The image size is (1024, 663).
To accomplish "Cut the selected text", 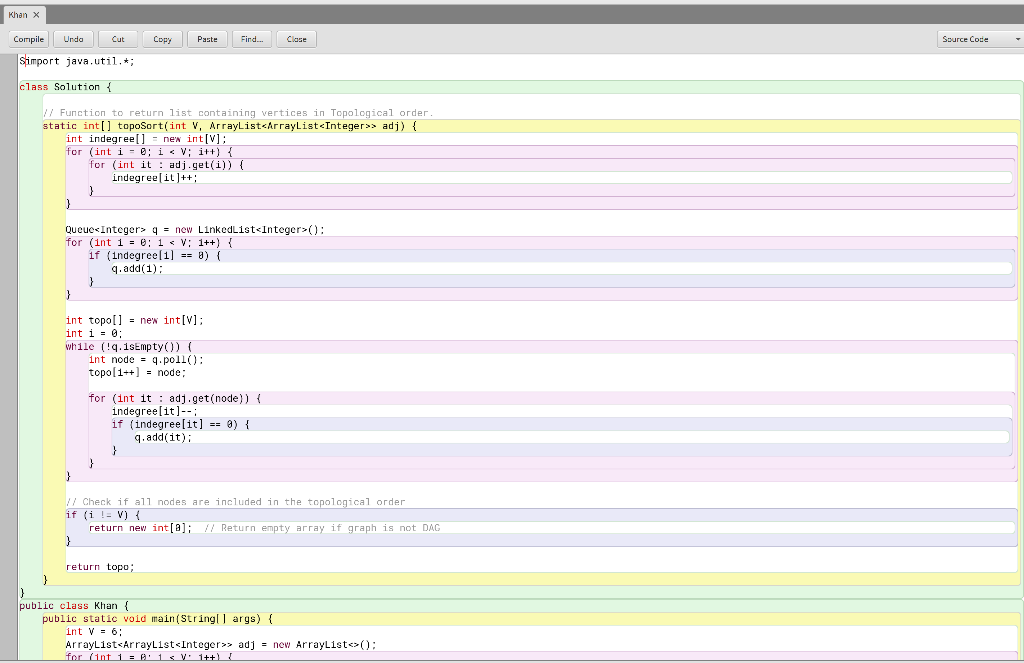I will [118, 38].
